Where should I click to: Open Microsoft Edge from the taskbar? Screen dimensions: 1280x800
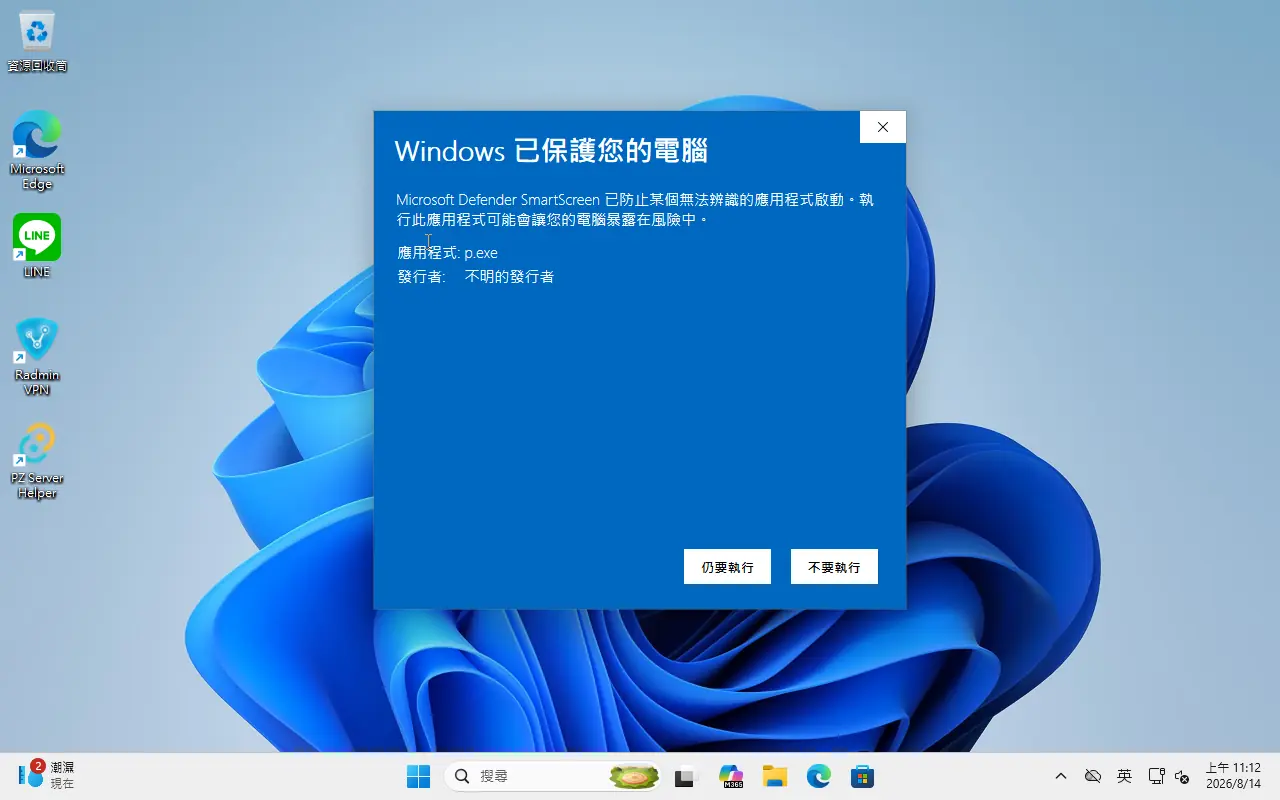click(819, 776)
